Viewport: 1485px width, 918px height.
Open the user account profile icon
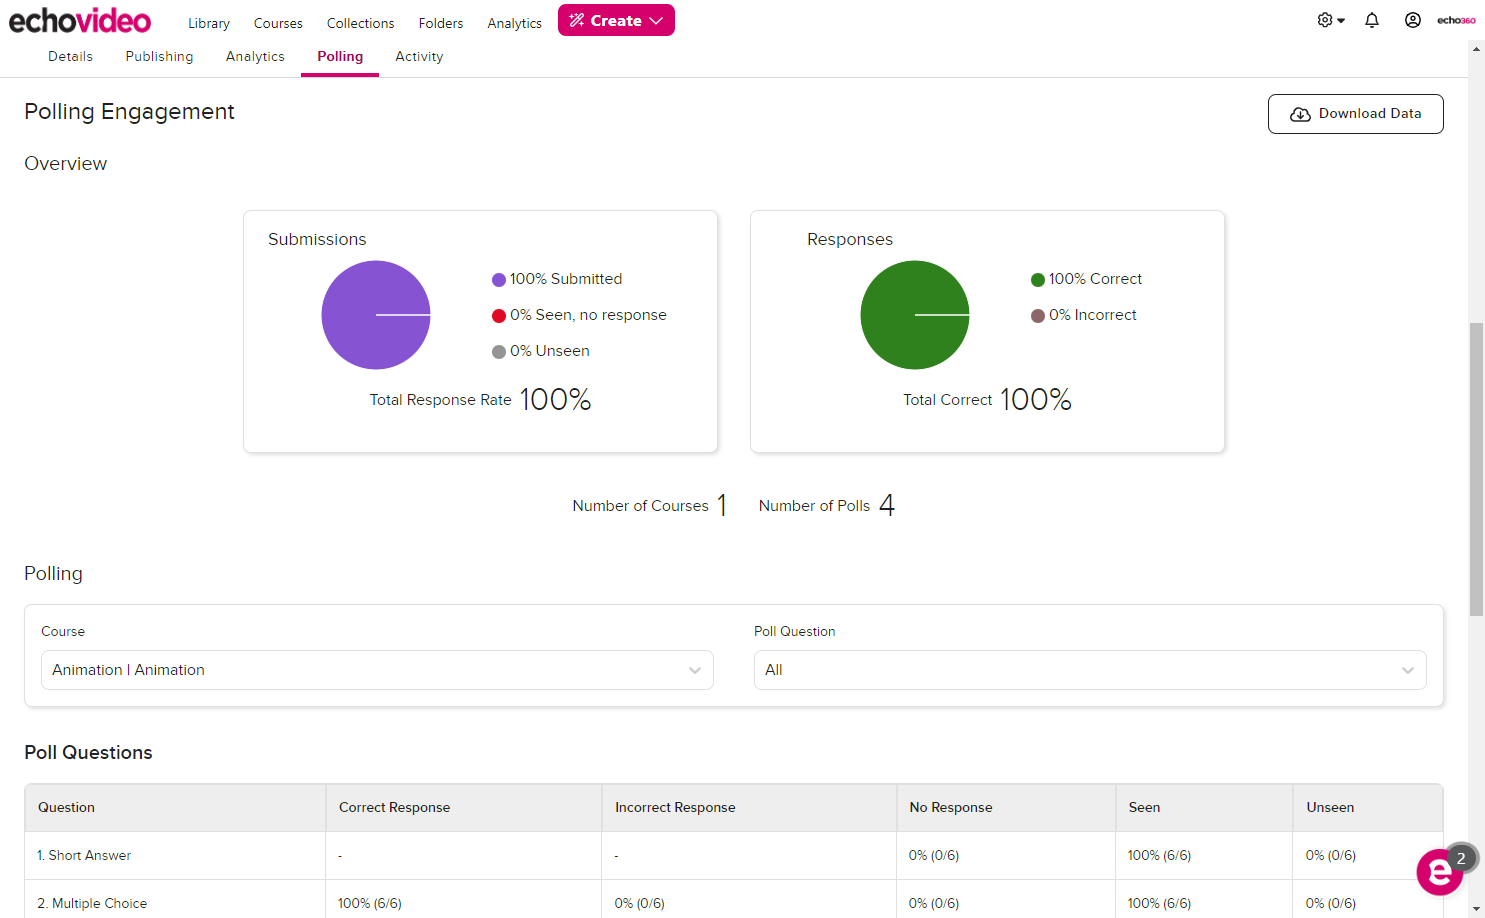(1412, 19)
